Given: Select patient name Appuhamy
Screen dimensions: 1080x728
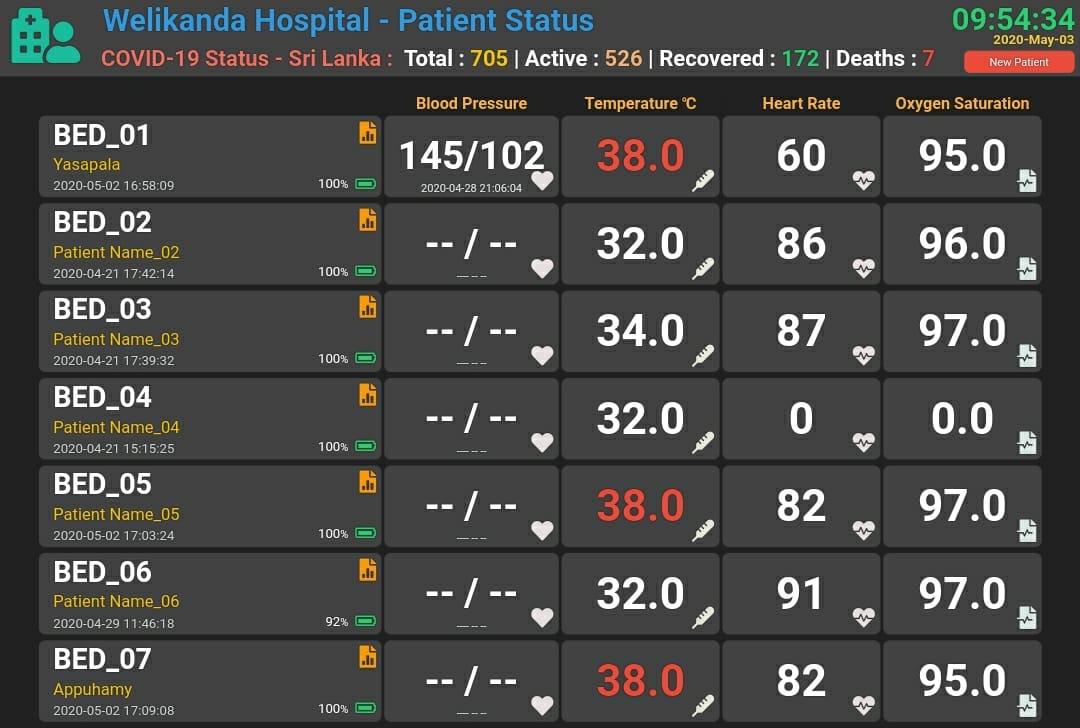Looking at the screenshot, I should [x=93, y=689].
